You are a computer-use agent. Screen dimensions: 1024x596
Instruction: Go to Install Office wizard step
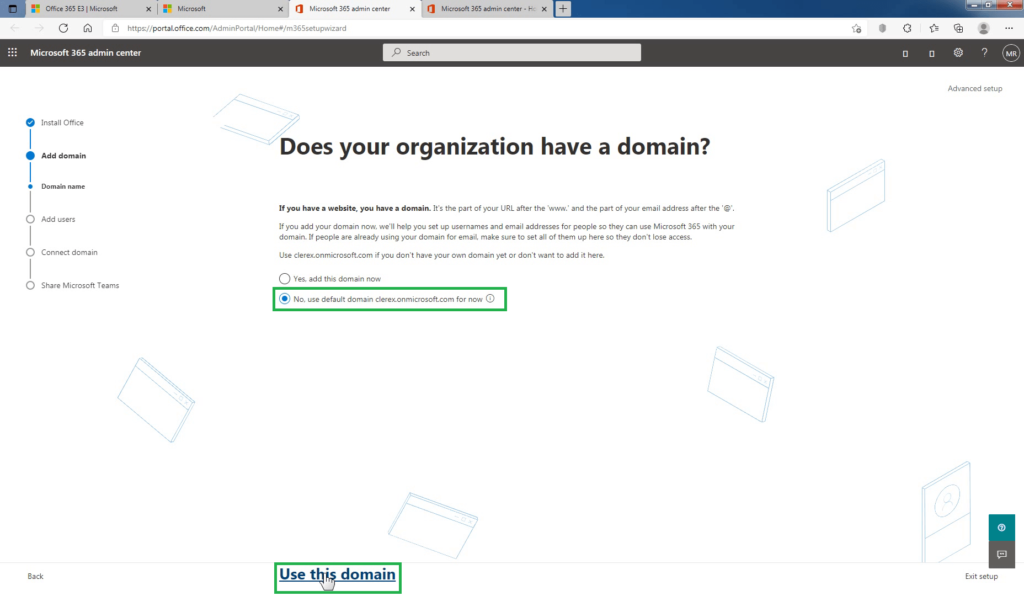(62, 123)
